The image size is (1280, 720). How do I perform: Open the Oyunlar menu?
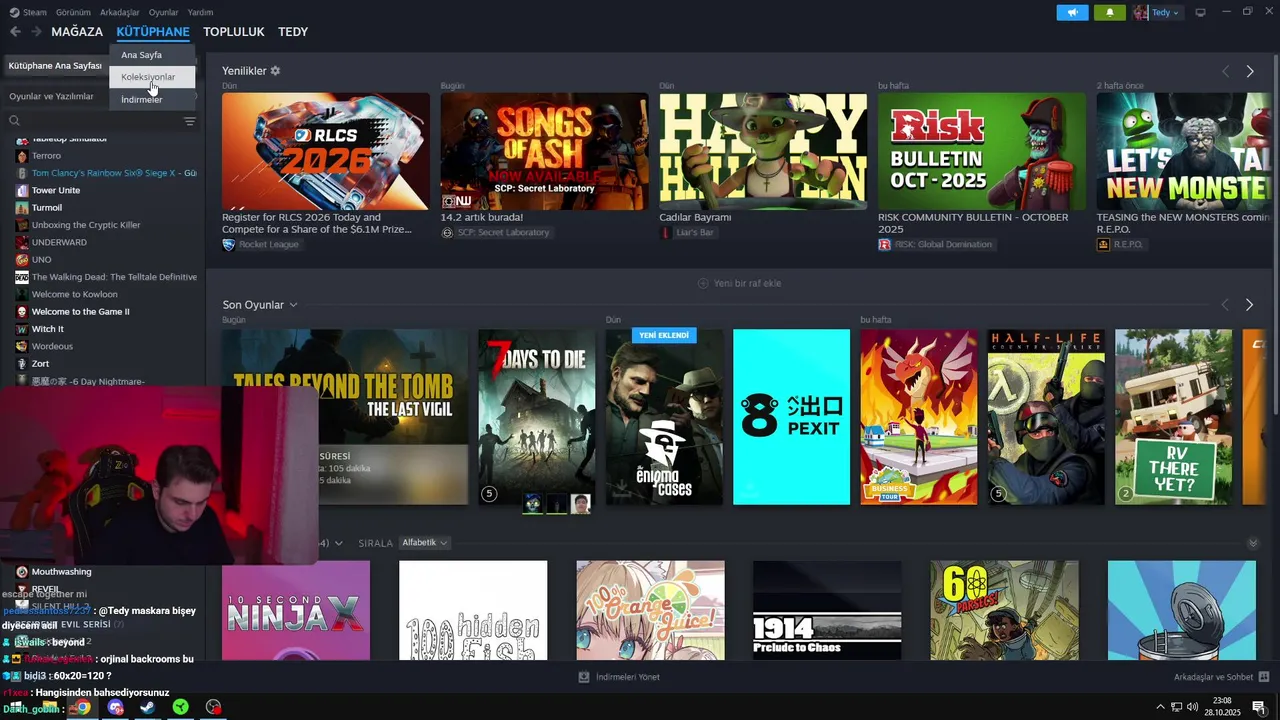point(164,12)
